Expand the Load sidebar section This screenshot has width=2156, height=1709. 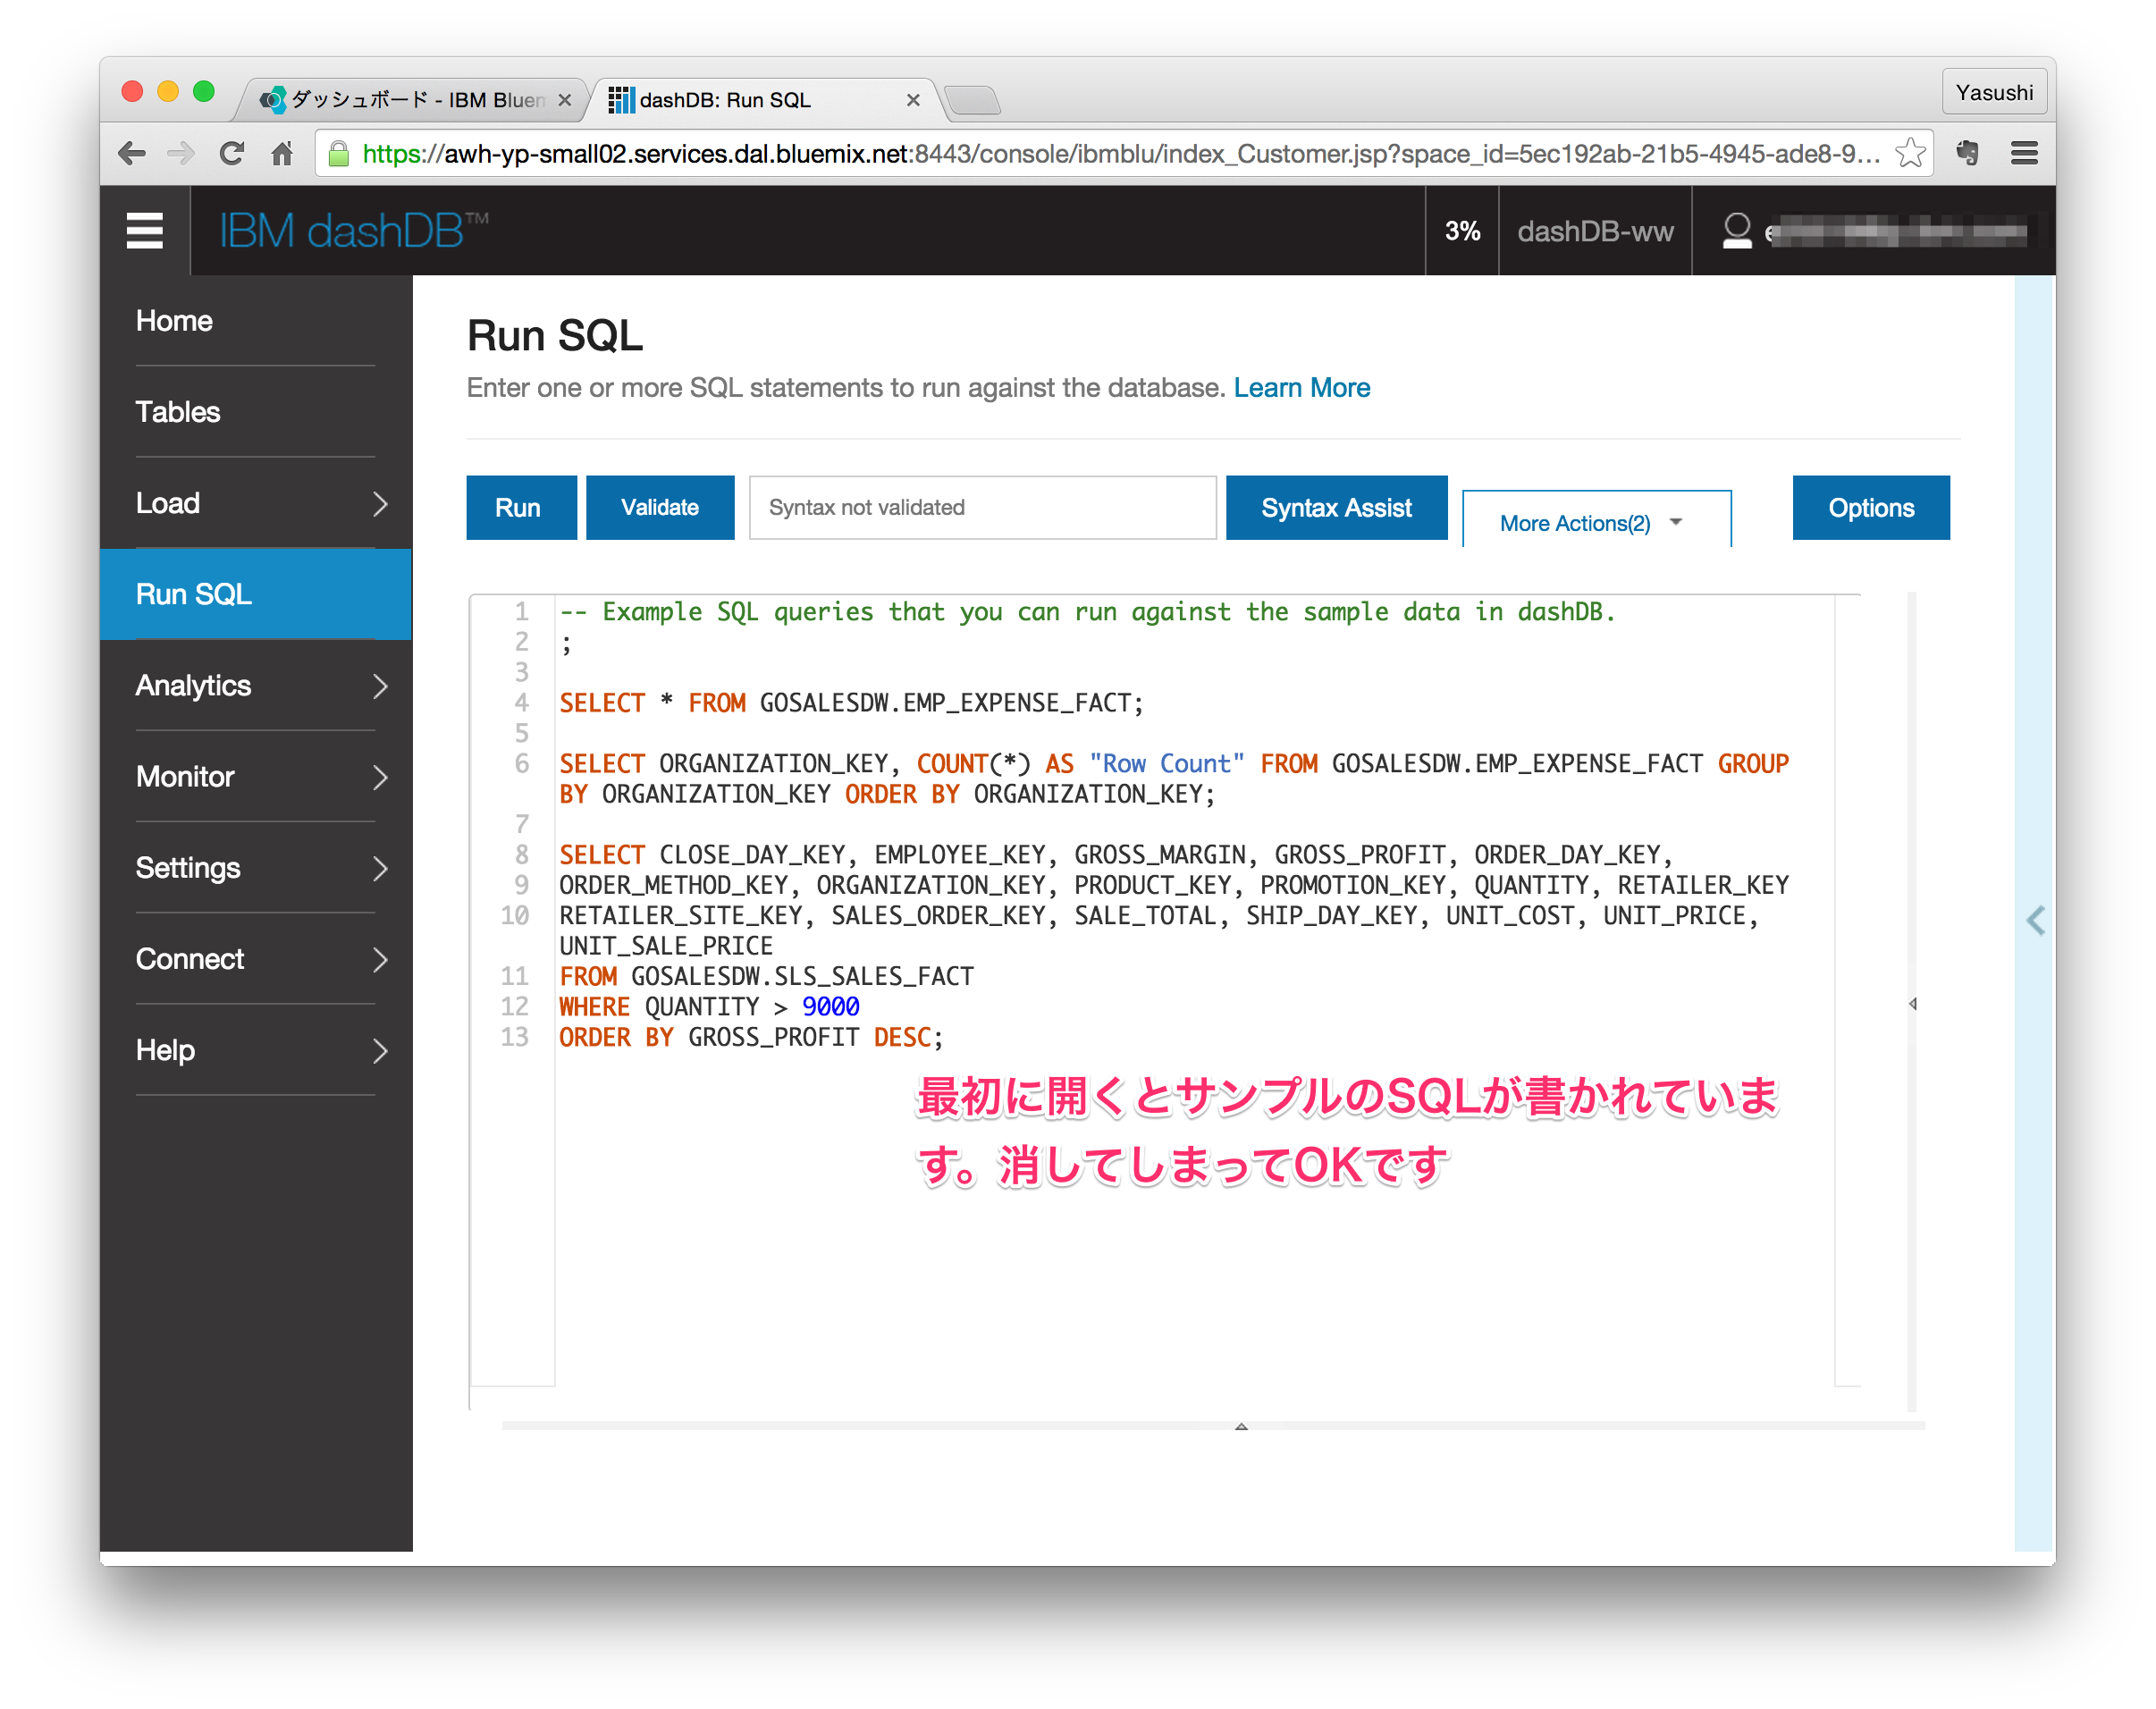click(255, 503)
